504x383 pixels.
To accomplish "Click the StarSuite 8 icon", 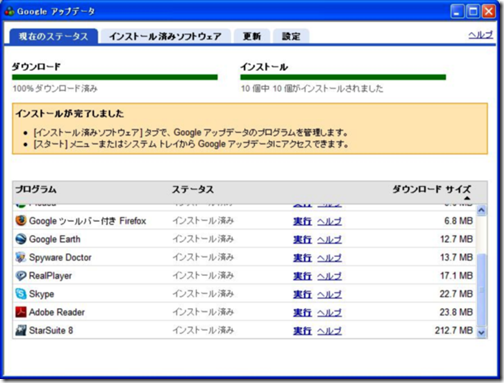I will pyautogui.click(x=21, y=330).
